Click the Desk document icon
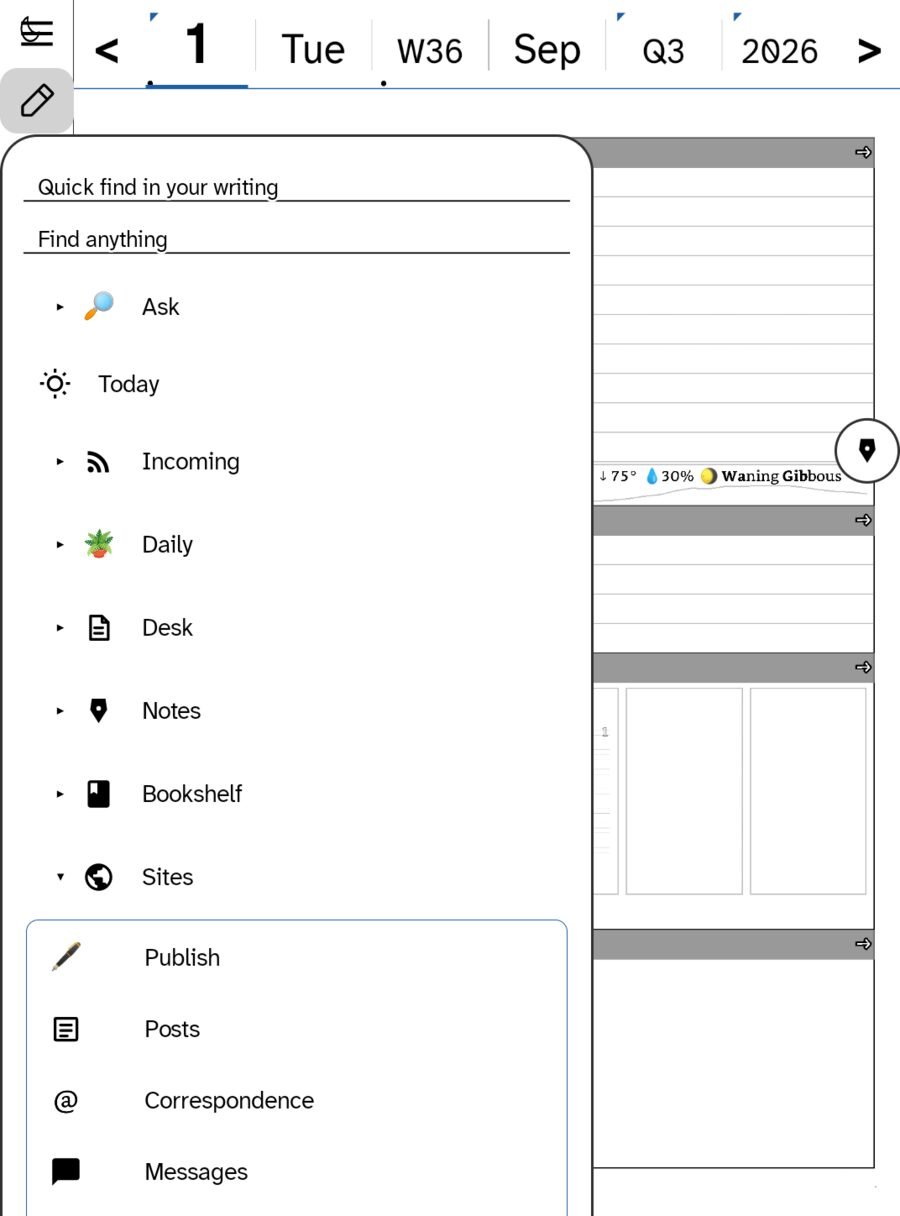This screenshot has height=1216, width=900. point(98,628)
